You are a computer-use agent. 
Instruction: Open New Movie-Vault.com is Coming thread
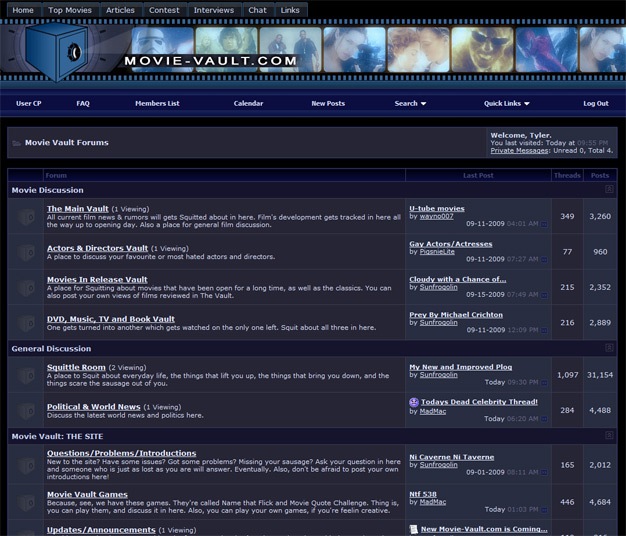click(484, 529)
